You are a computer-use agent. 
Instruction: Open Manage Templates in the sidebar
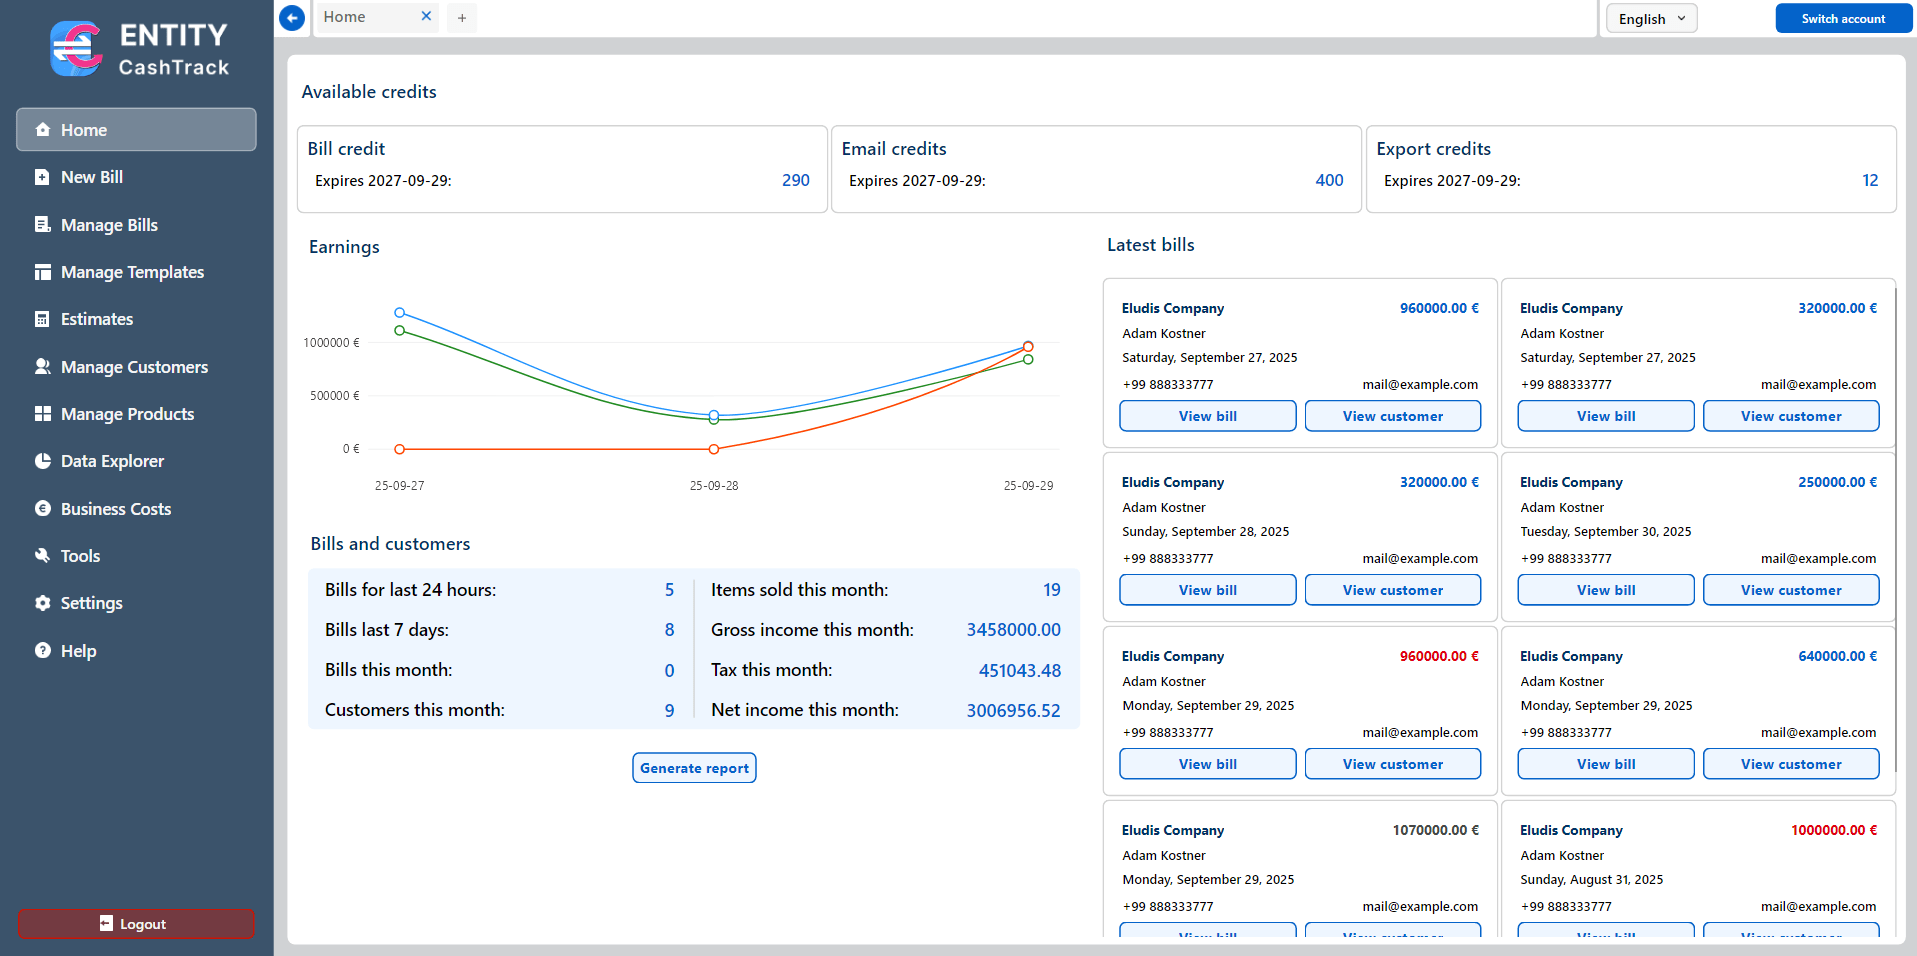click(132, 272)
